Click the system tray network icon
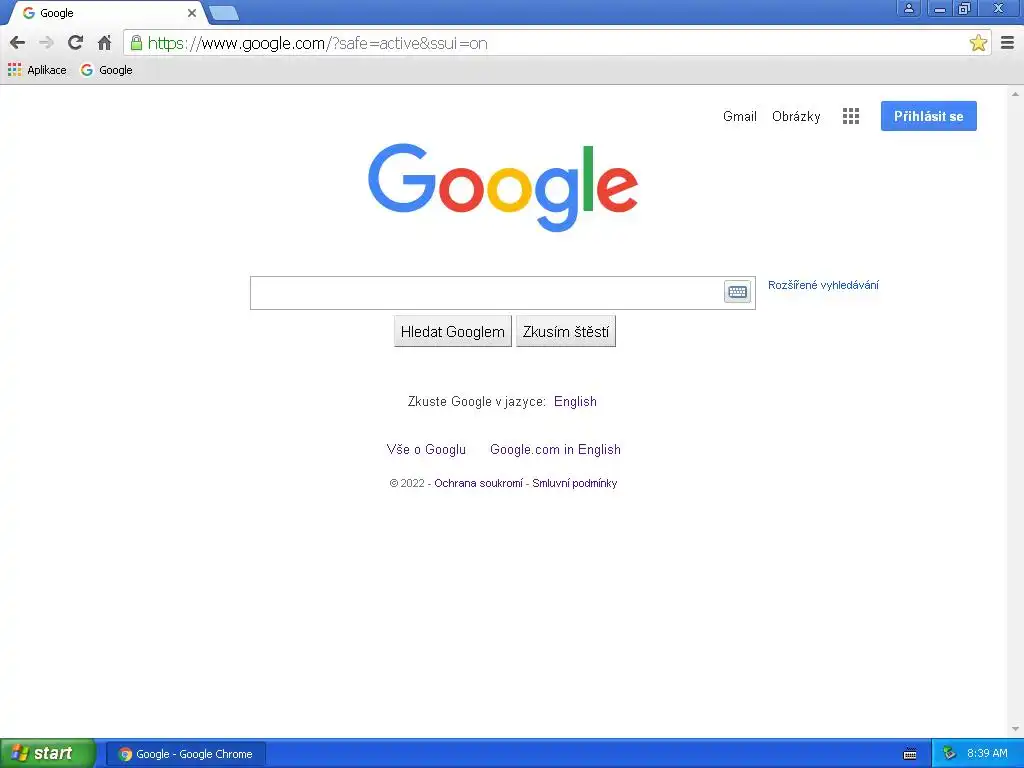 [x=950, y=753]
